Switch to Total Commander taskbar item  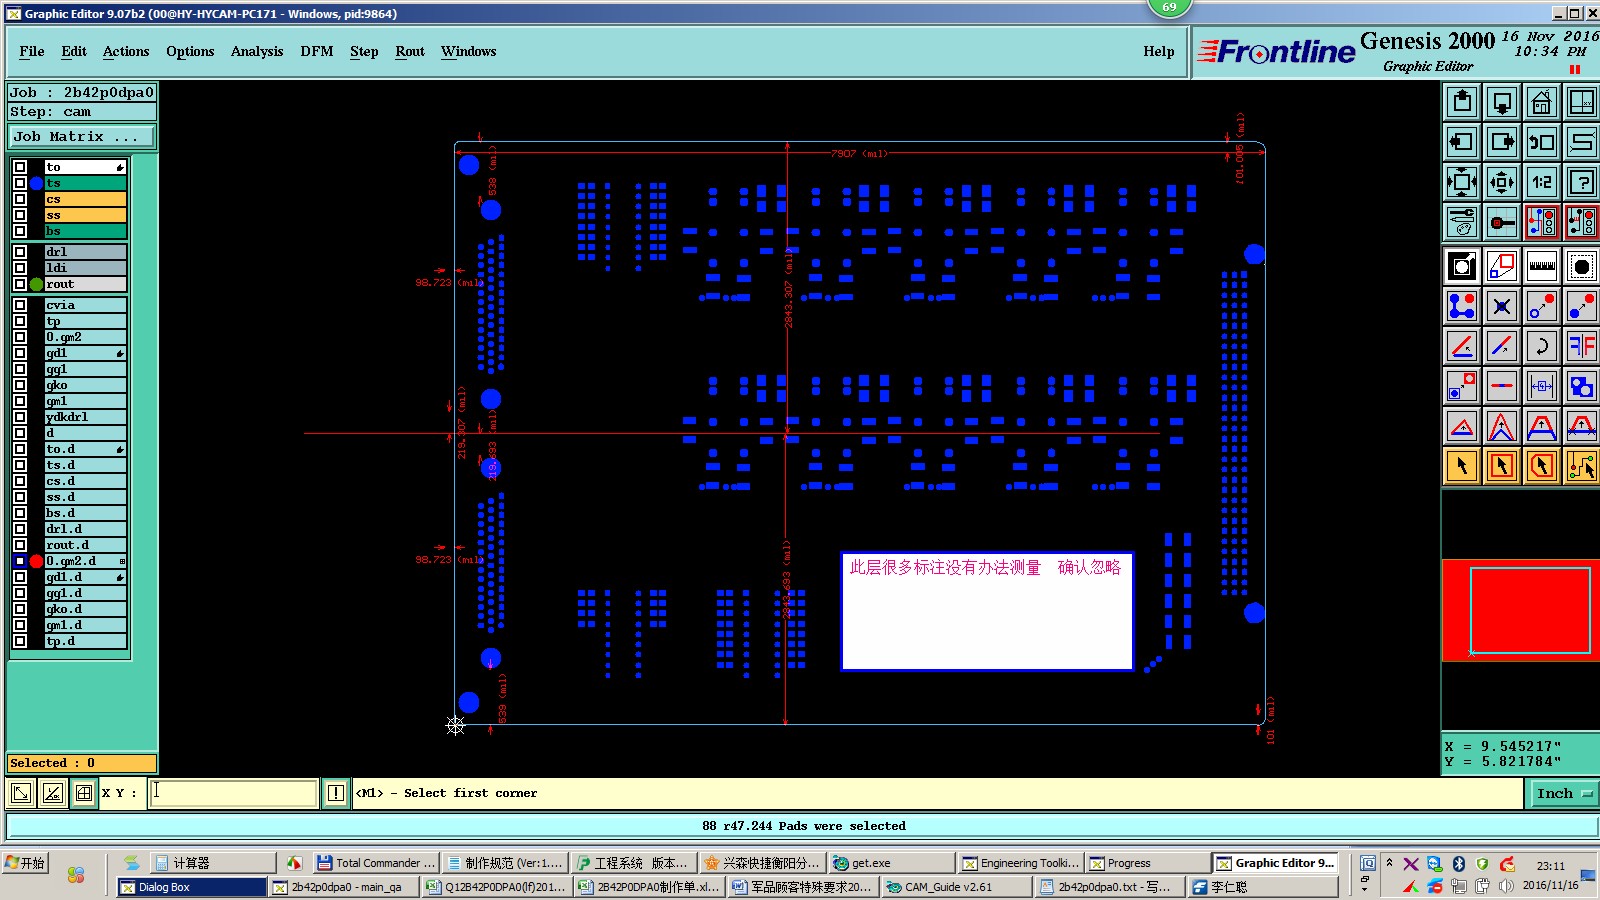click(376, 863)
